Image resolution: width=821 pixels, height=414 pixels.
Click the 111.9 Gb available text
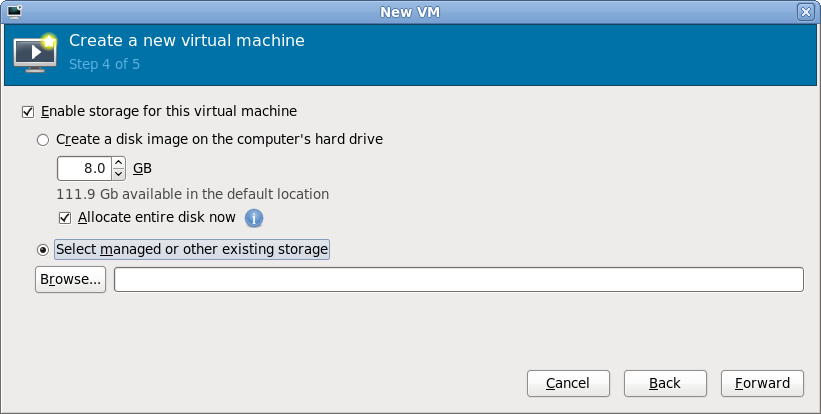(193, 194)
